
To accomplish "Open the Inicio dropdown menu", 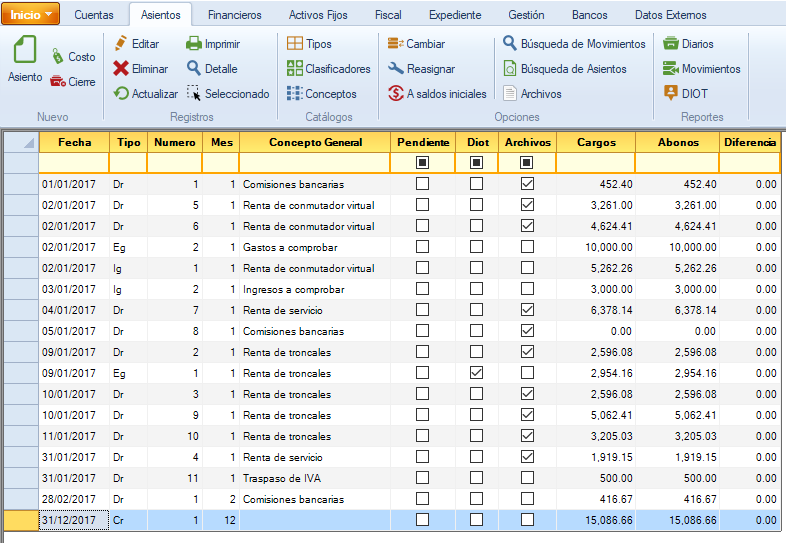I will (x=33, y=15).
